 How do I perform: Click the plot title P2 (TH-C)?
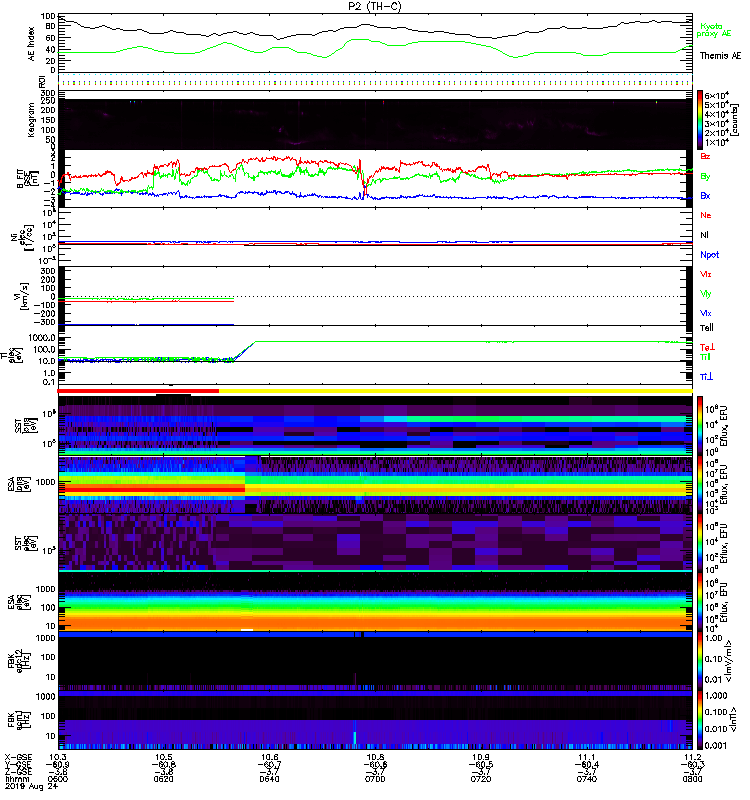(374, 6)
